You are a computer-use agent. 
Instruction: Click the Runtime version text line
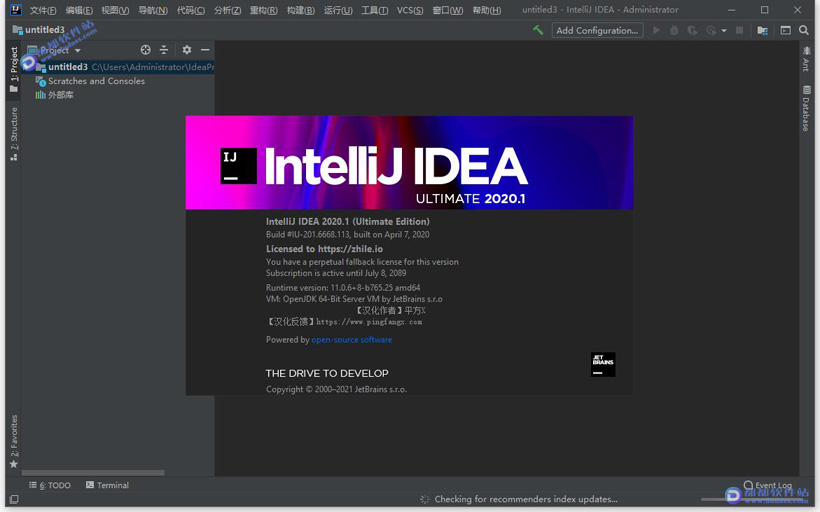(x=343, y=288)
